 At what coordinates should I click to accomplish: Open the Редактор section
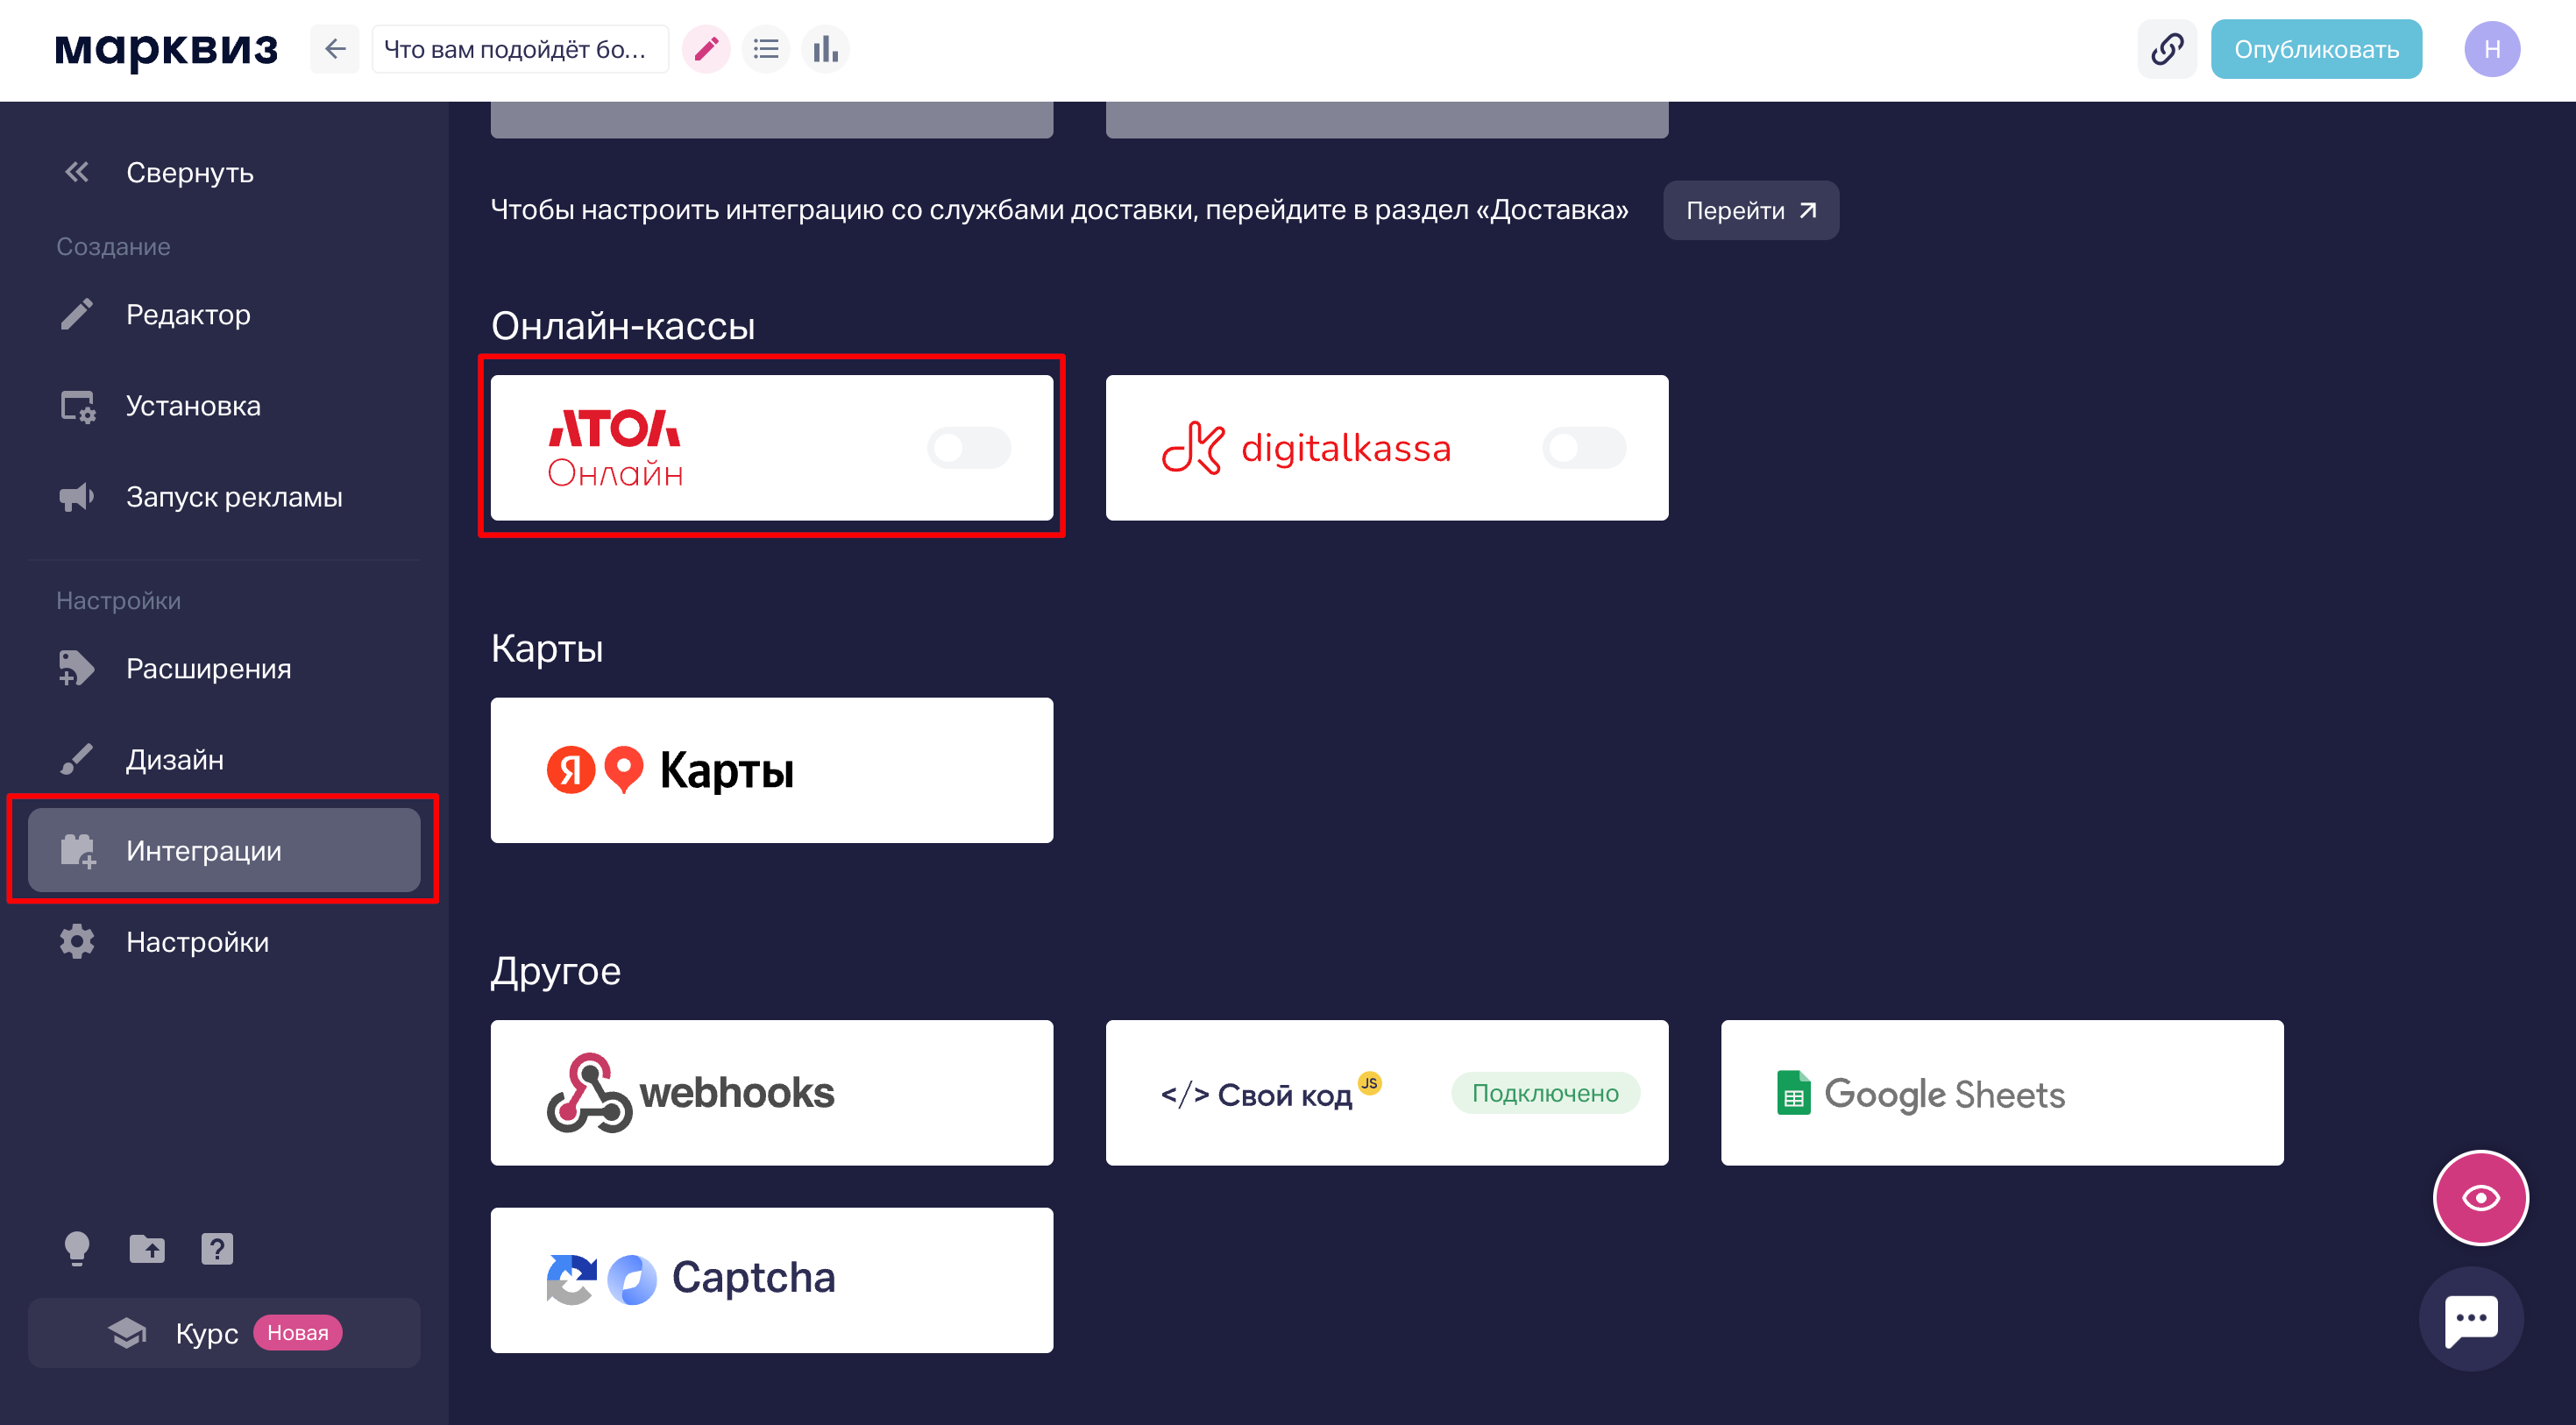click(188, 315)
